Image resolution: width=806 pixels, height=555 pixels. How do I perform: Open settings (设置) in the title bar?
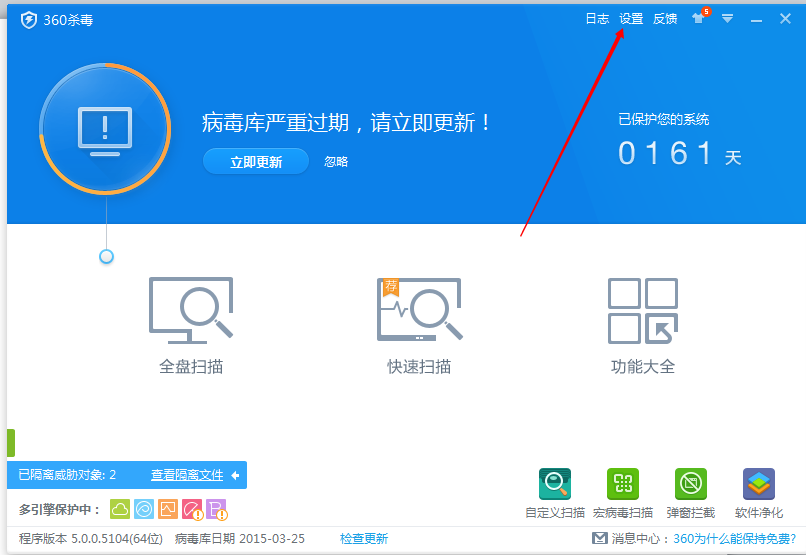coord(631,18)
